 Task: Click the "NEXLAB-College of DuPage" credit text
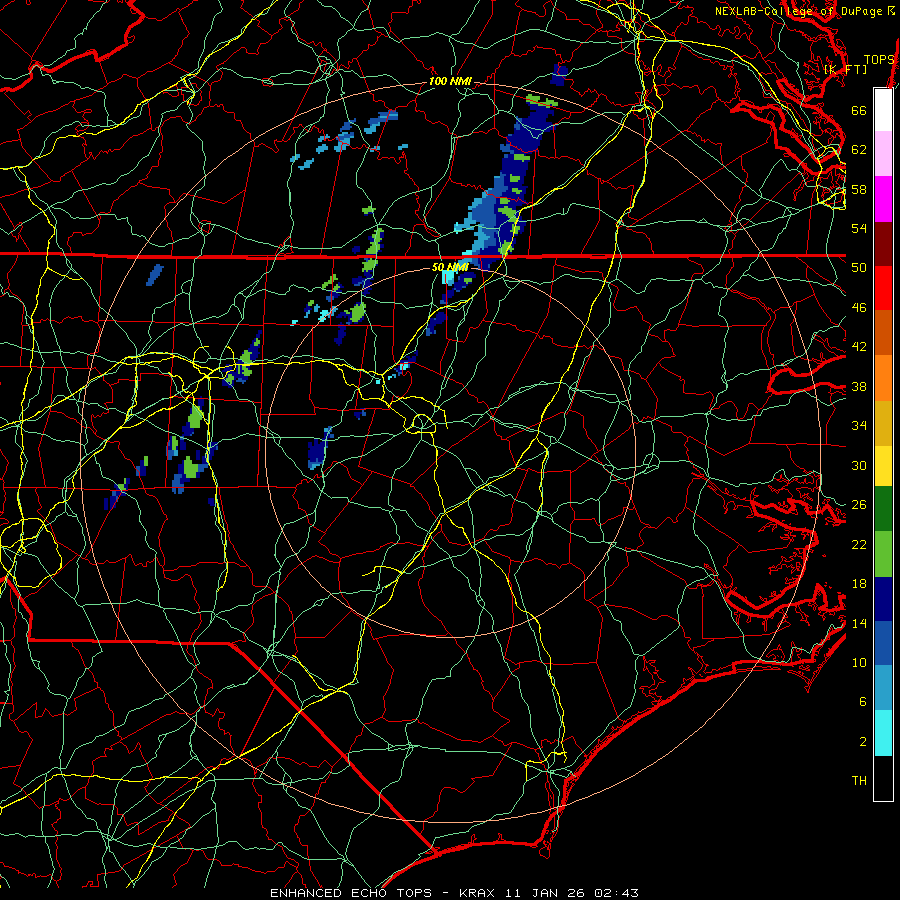pos(798,11)
